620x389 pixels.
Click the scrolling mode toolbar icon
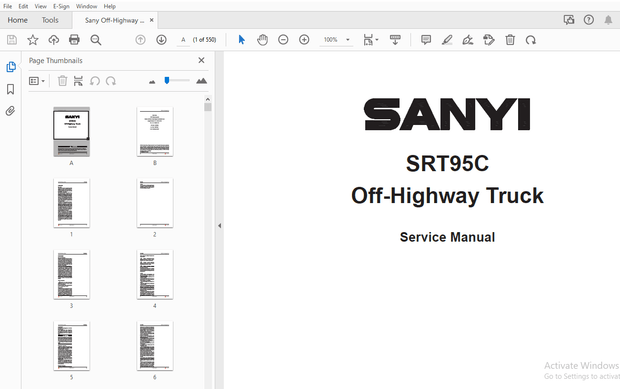395,40
